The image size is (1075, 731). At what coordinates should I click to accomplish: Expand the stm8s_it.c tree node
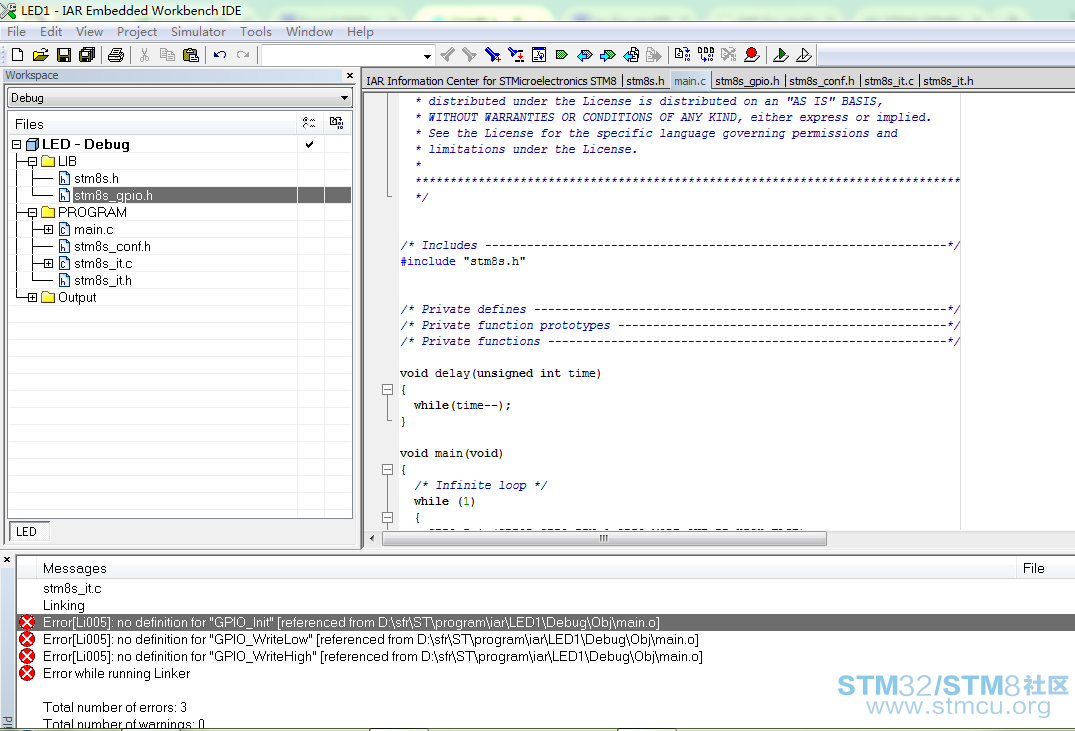click(x=49, y=263)
